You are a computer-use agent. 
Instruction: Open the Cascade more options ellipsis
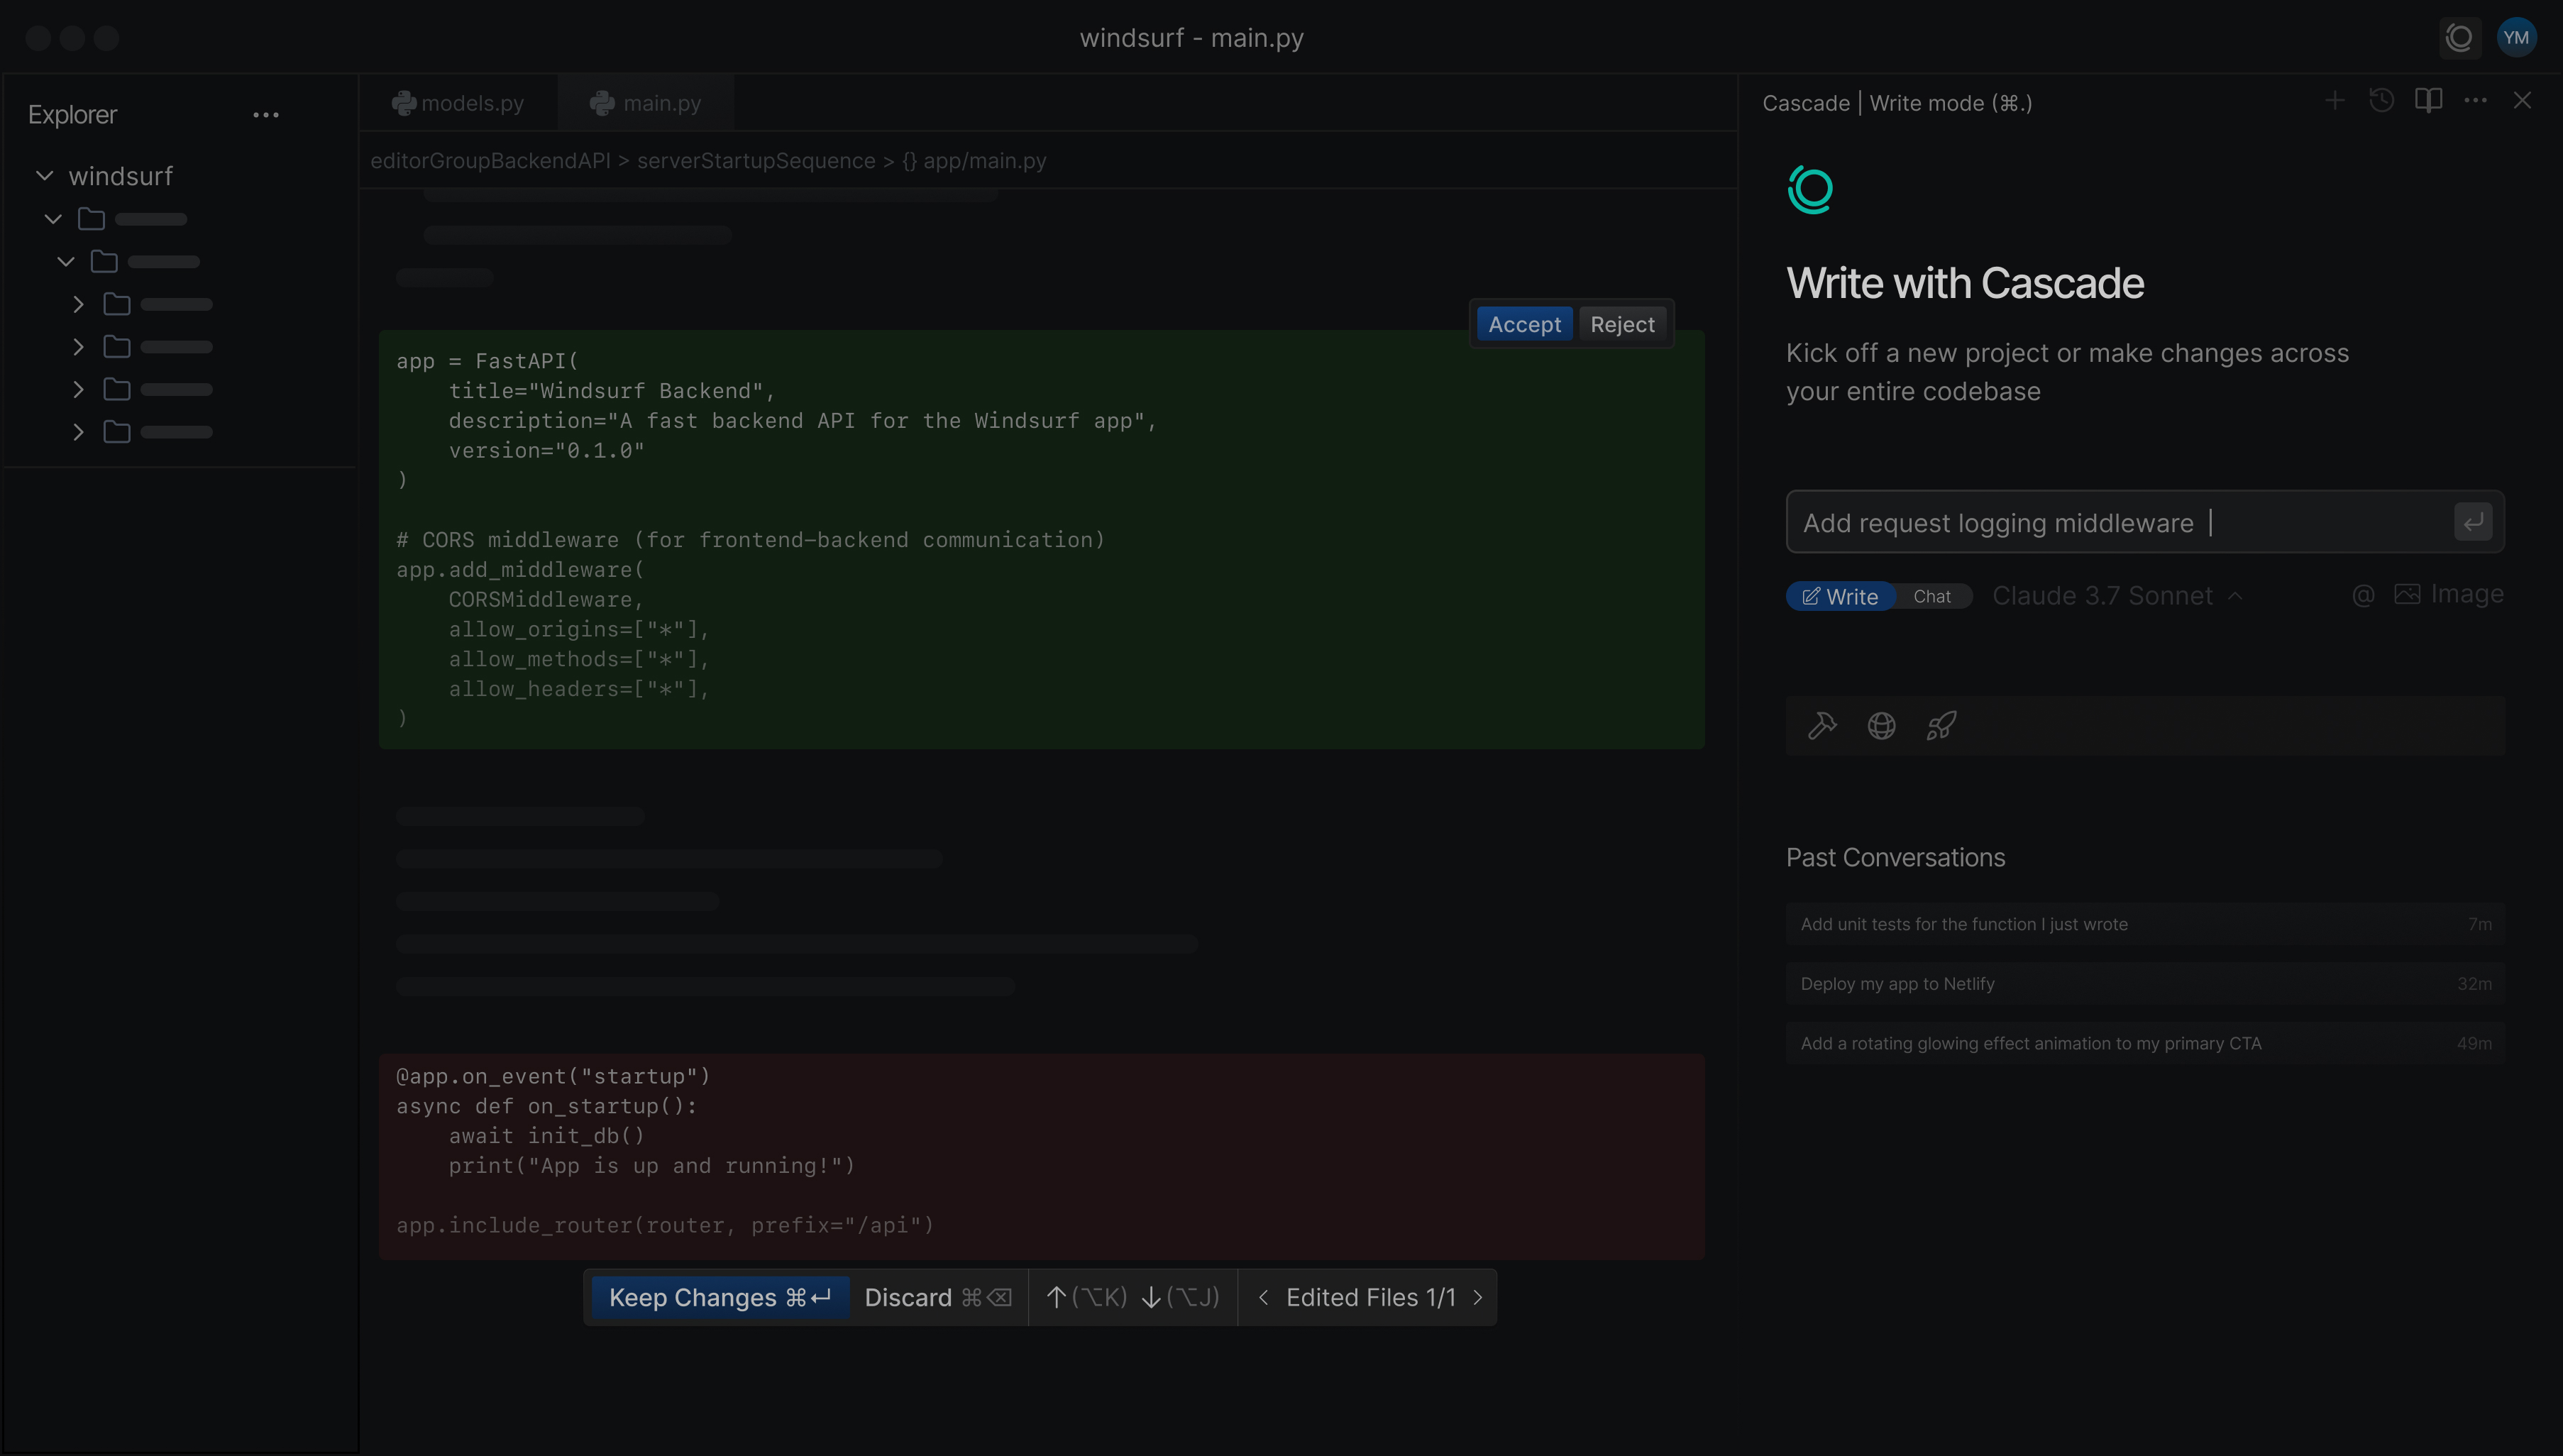pyautogui.click(x=2477, y=100)
